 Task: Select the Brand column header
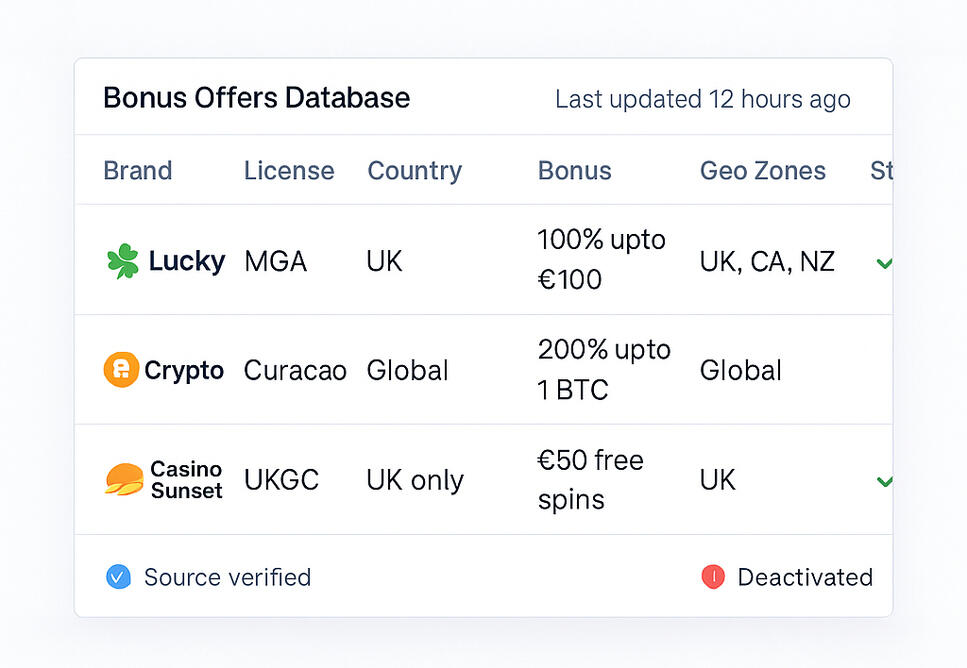pyautogui.click(x=138, y=171)
